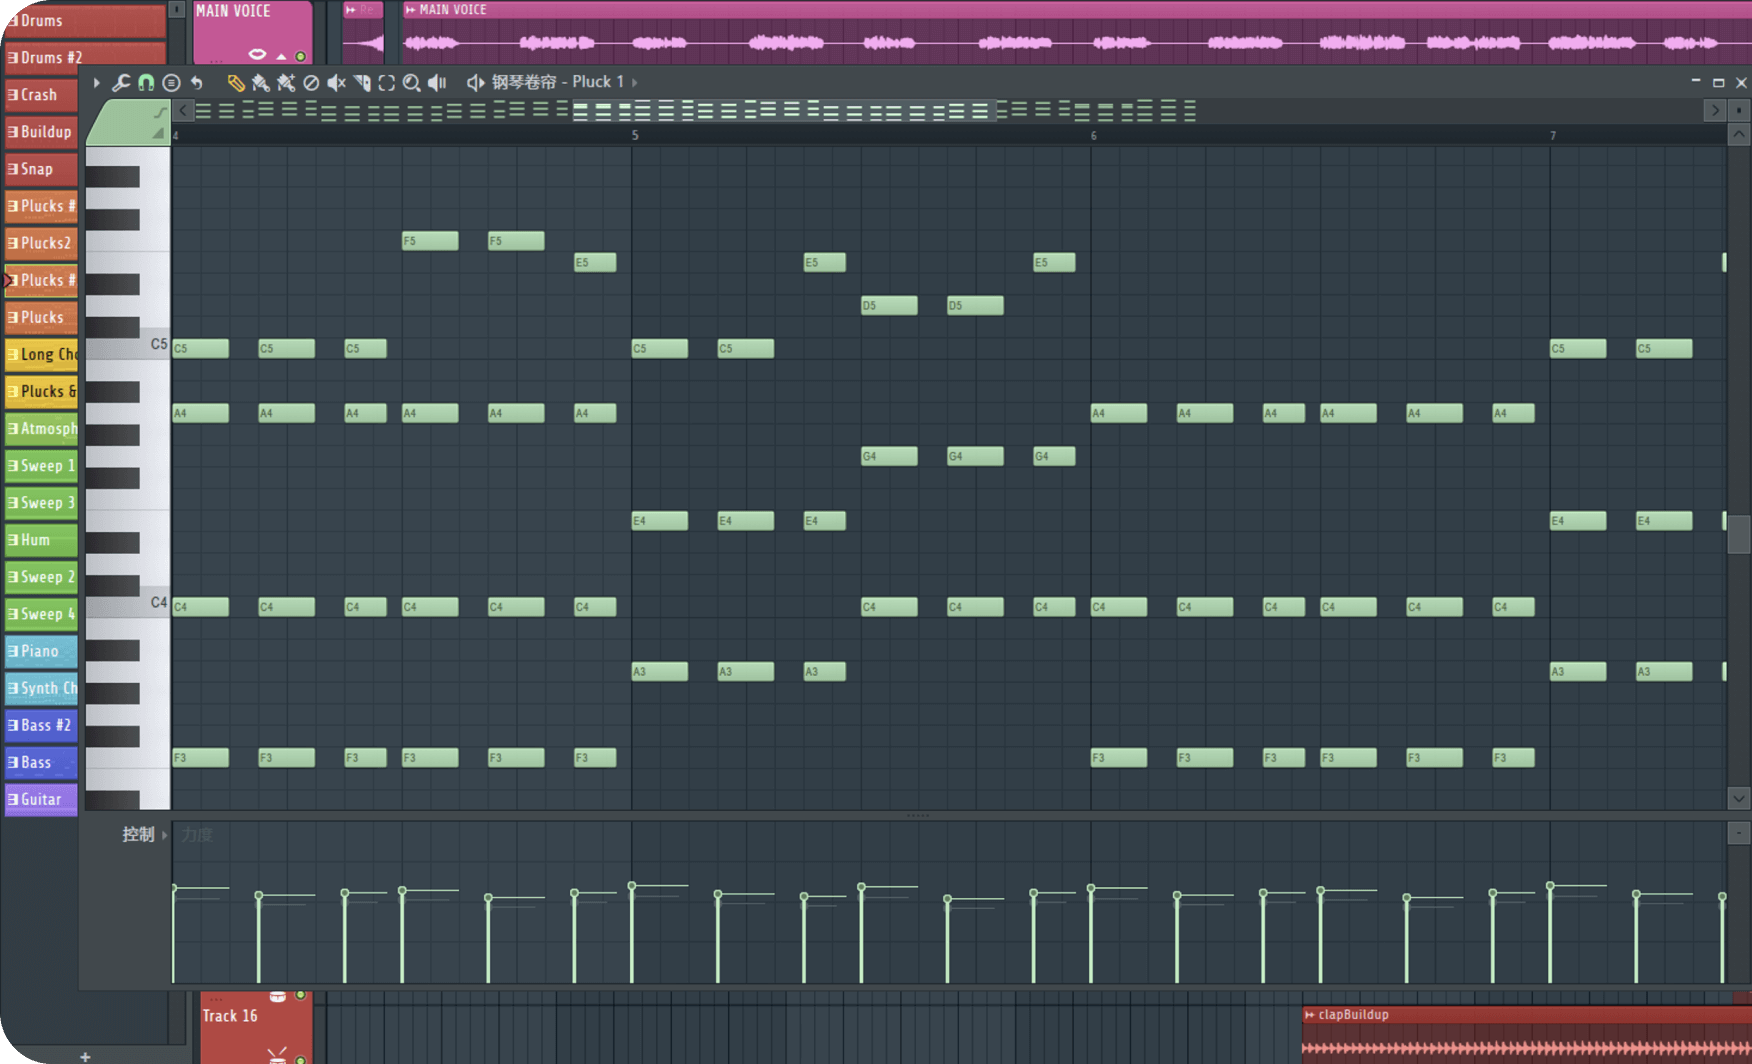The height and width of the screenshot is (1064, 1752).
Task: Add new pattern with plus icon
Action: (85, 1056)
